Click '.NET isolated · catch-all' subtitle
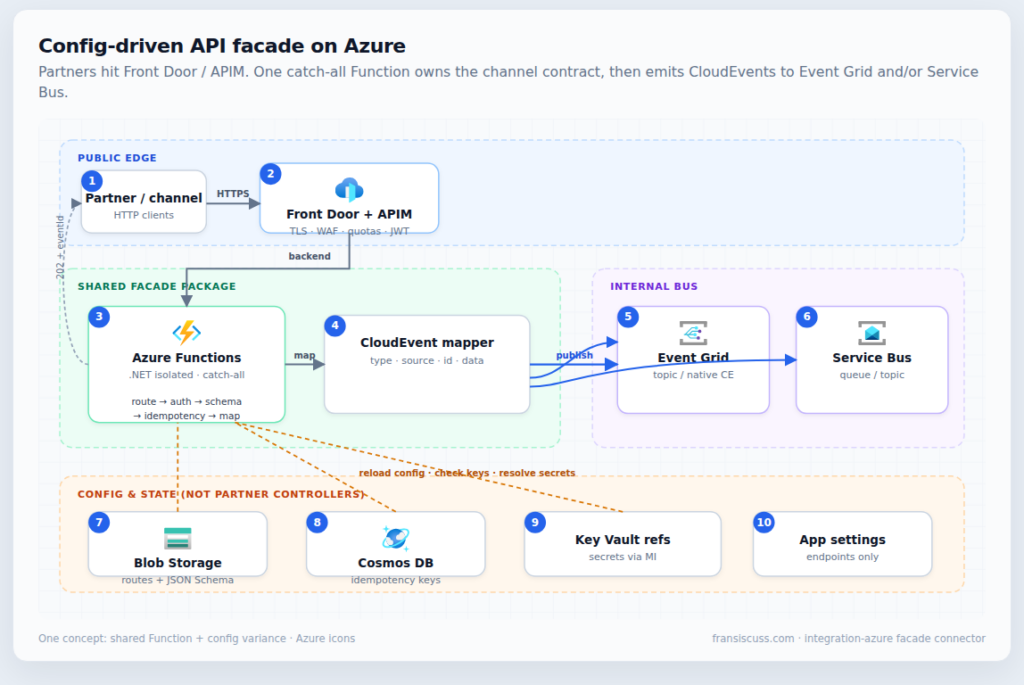Viewport: 1024px width, 685px height. click(x=187, y=375)
